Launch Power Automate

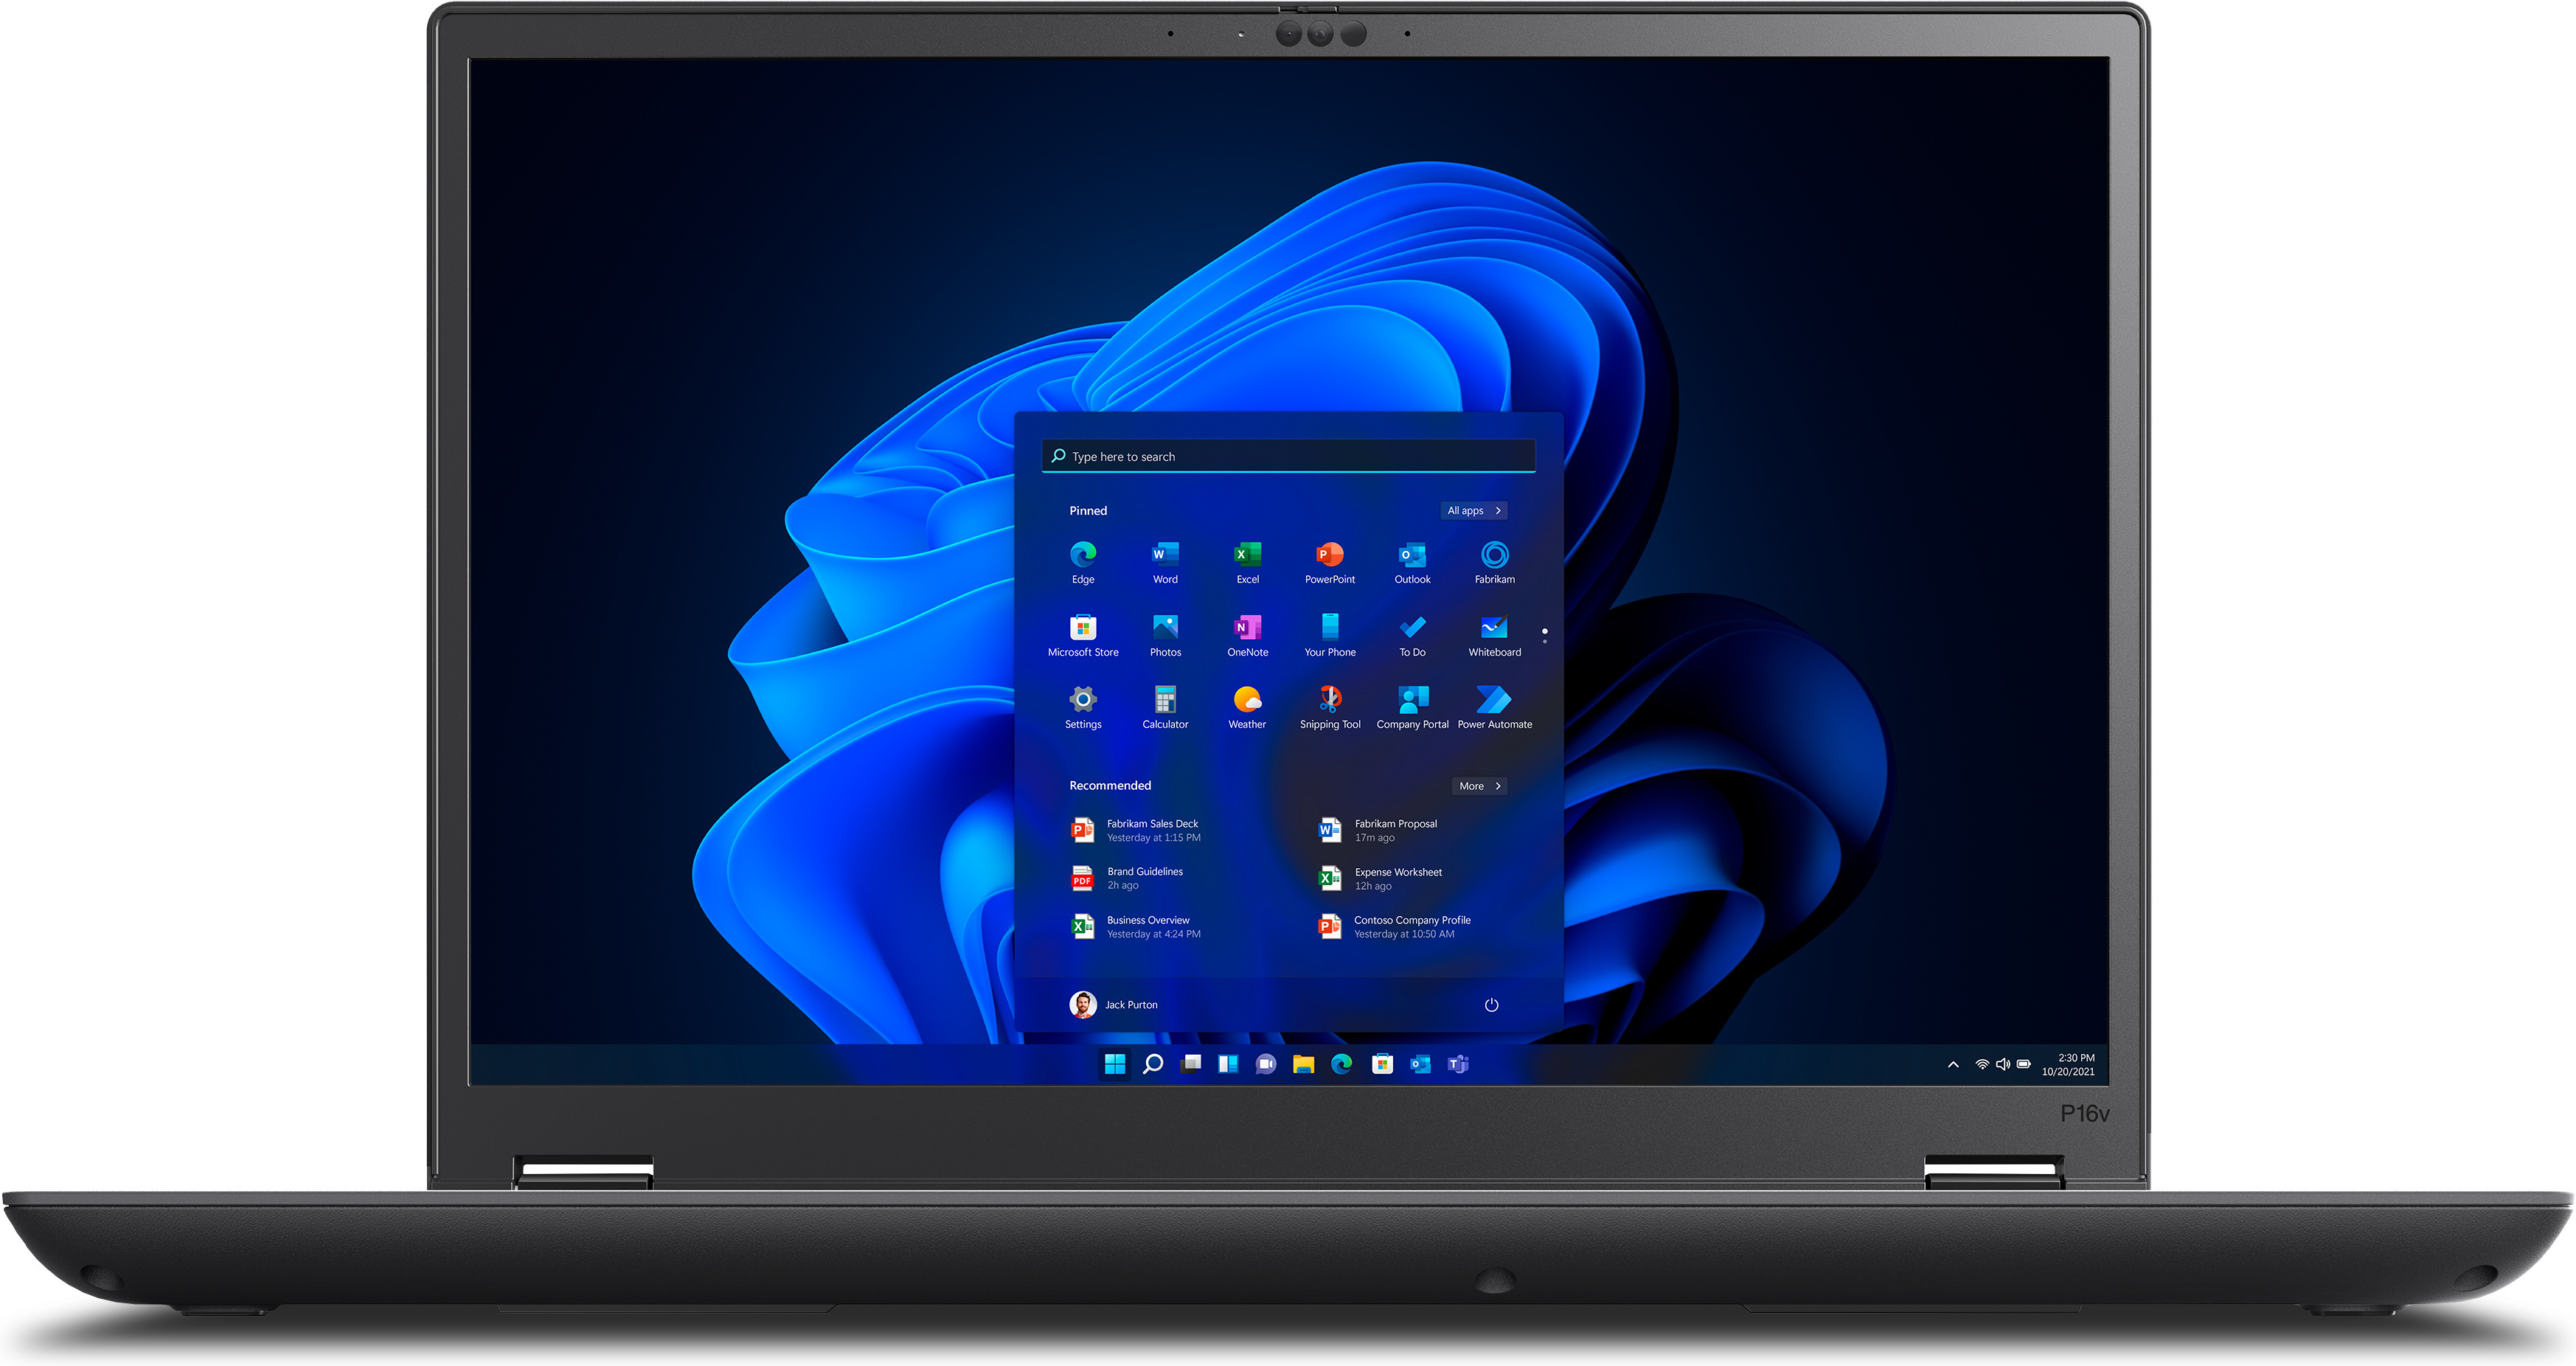(x=1494, y=701)
